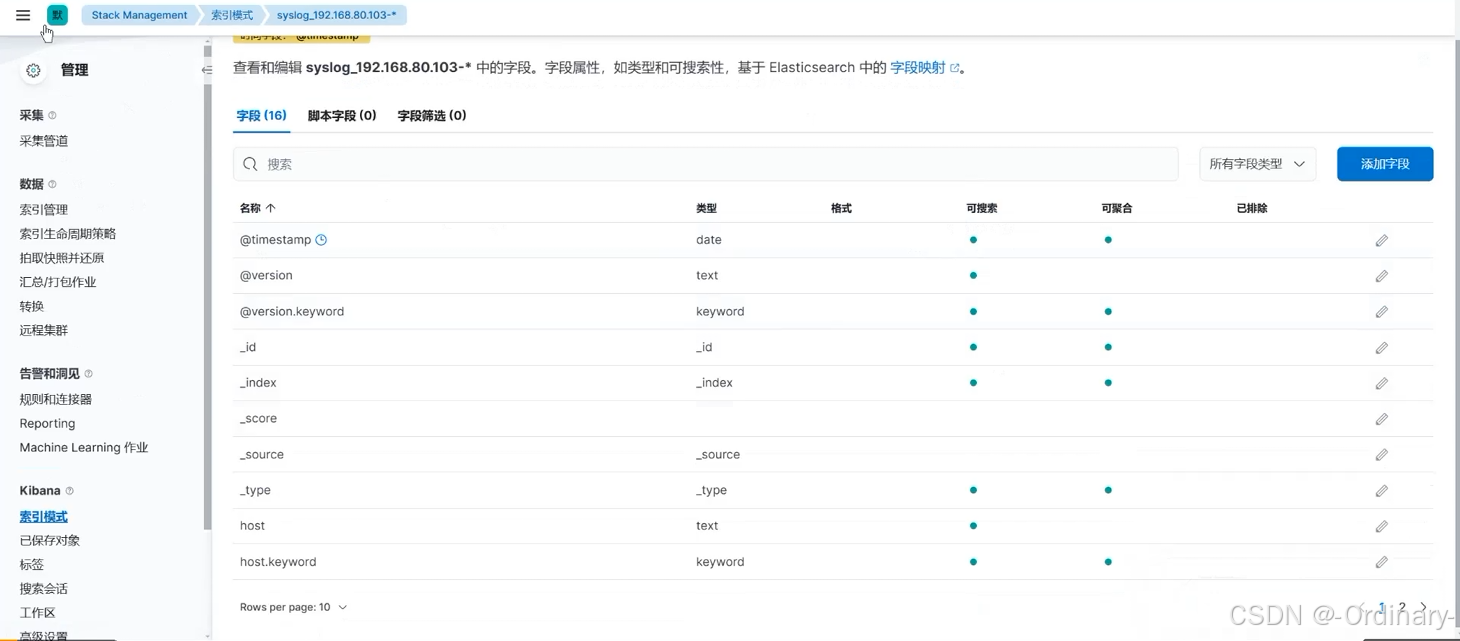Click the 可搜索 column header
Viewport: 1460px width, 641px height.
click(982, 208)
